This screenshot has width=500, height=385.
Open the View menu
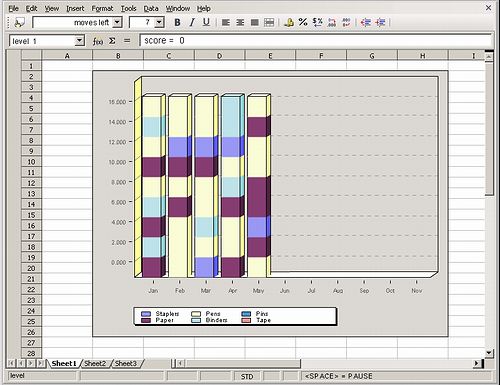click(x=52, y=8)
